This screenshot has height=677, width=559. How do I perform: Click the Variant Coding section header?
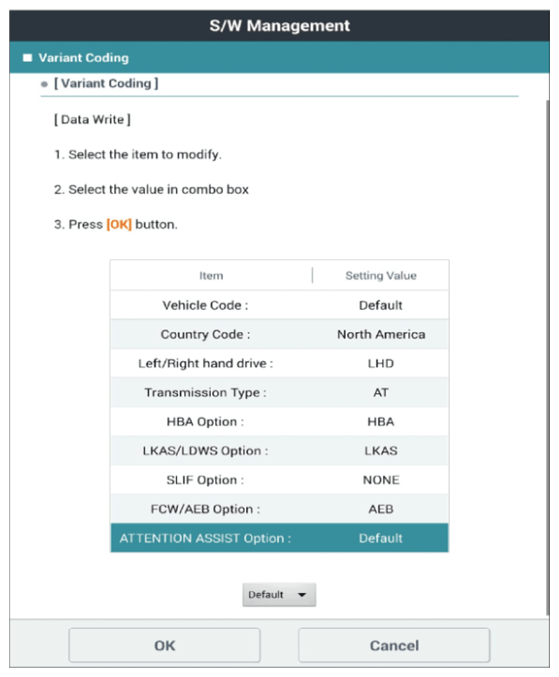pos(279,57)
